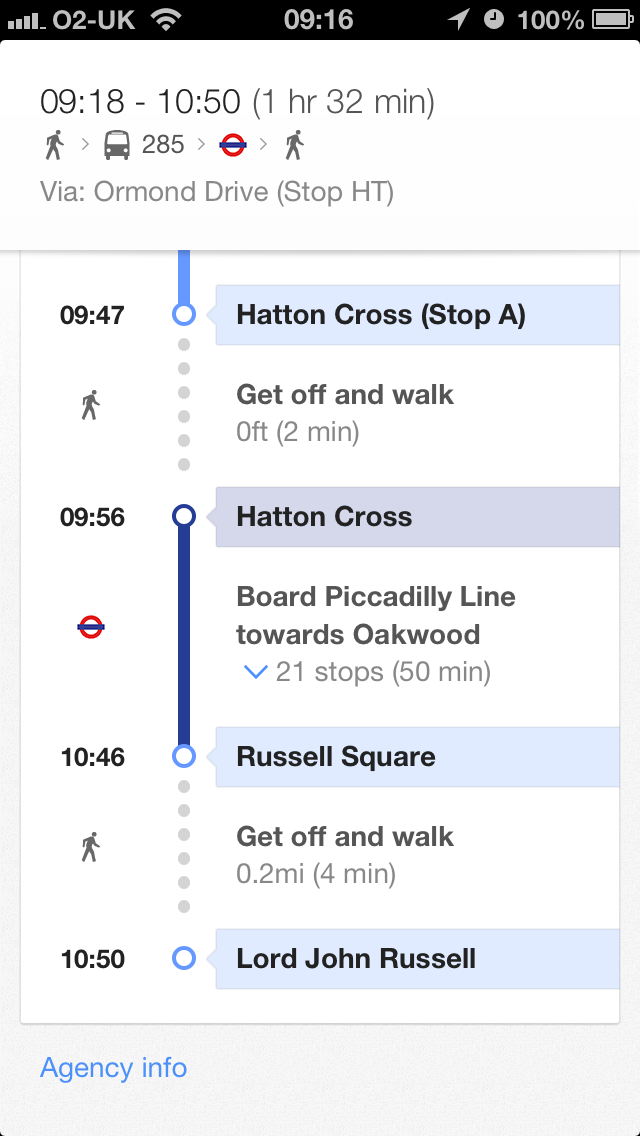Tap the location arrow in status bar
This screenshot has height=1136, width=640.
tap(458, 20)
